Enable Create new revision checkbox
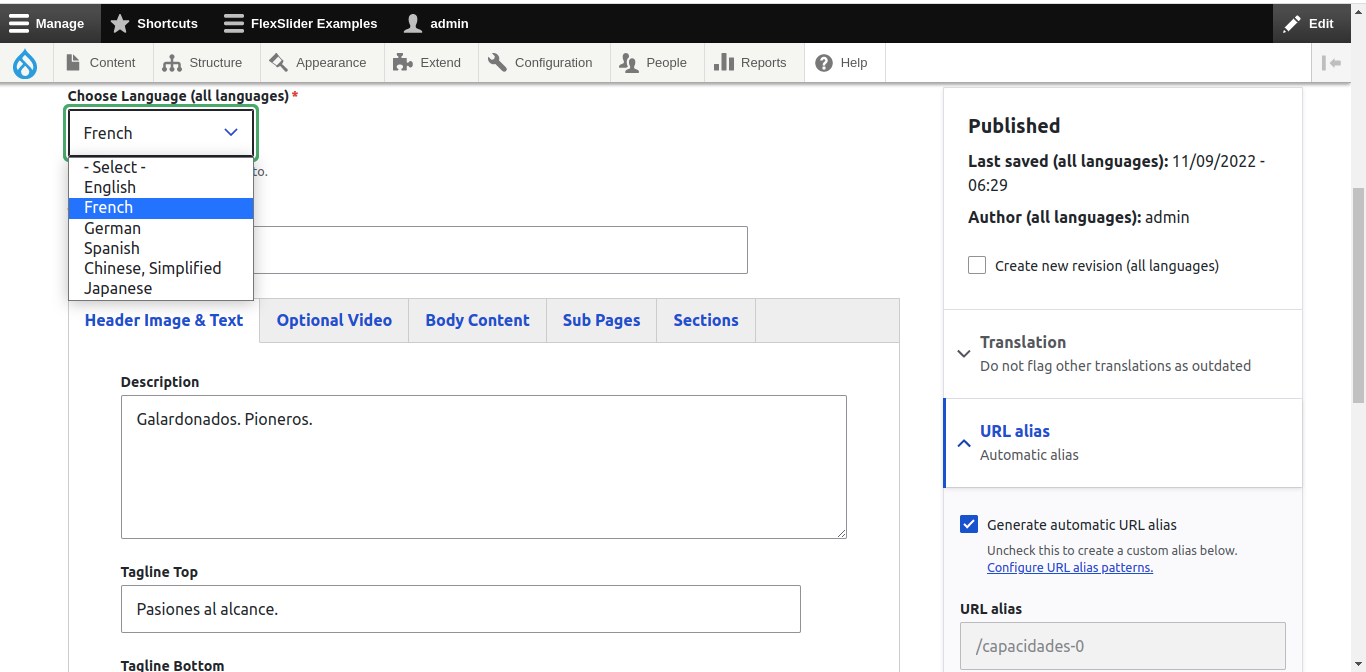This screenshot has width=1366, height=672. [x=977, y=266]
